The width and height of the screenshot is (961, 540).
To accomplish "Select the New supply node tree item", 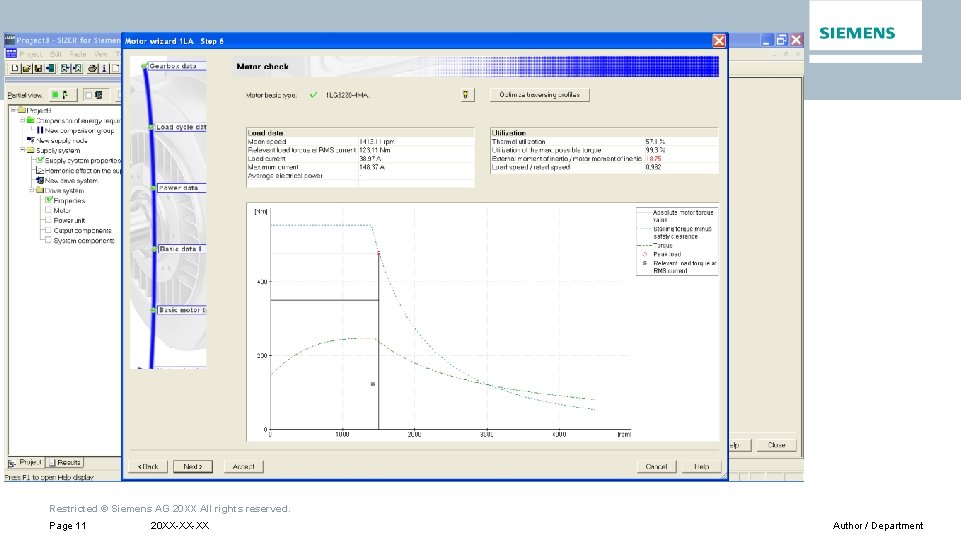I will click(61, 140).
